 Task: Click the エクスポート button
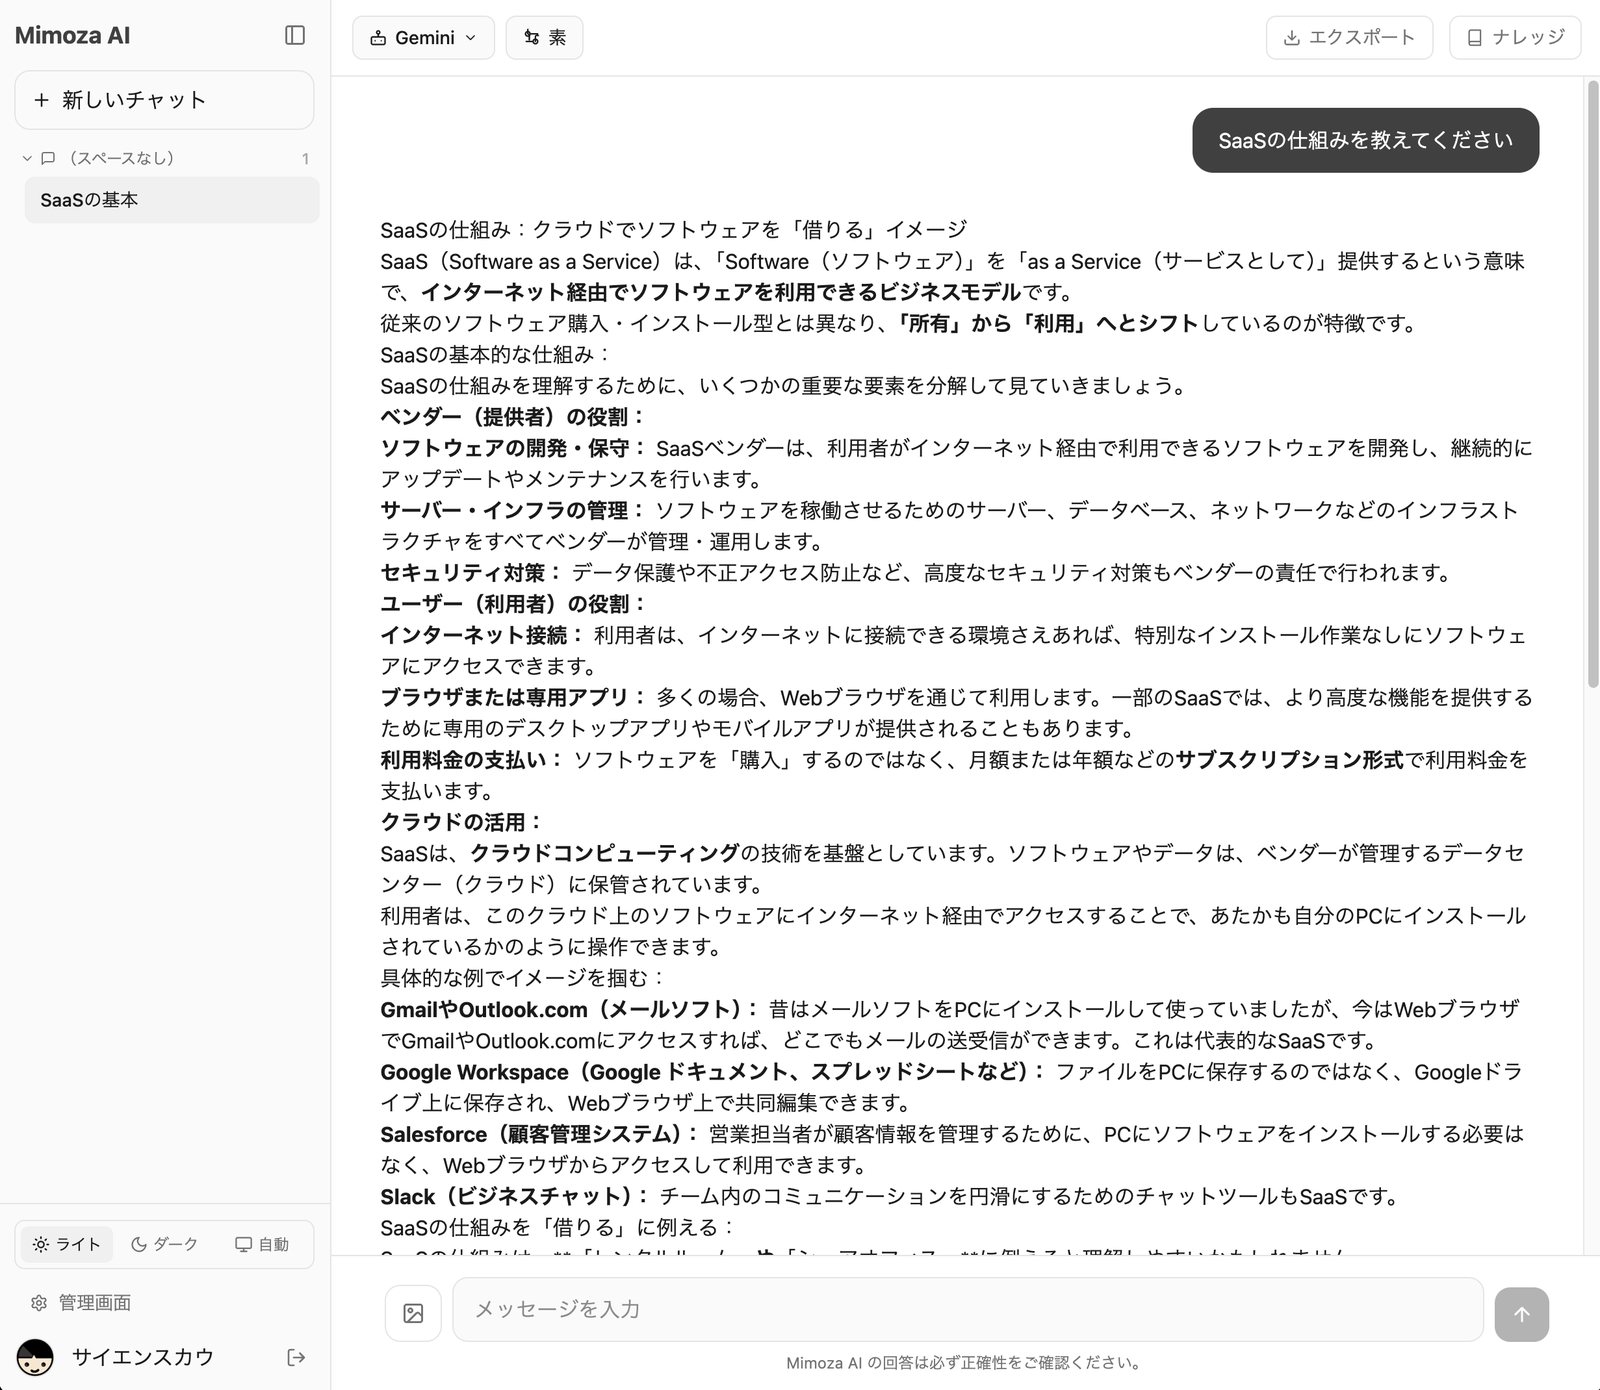pyautogui.click(x=1350, y=37)
